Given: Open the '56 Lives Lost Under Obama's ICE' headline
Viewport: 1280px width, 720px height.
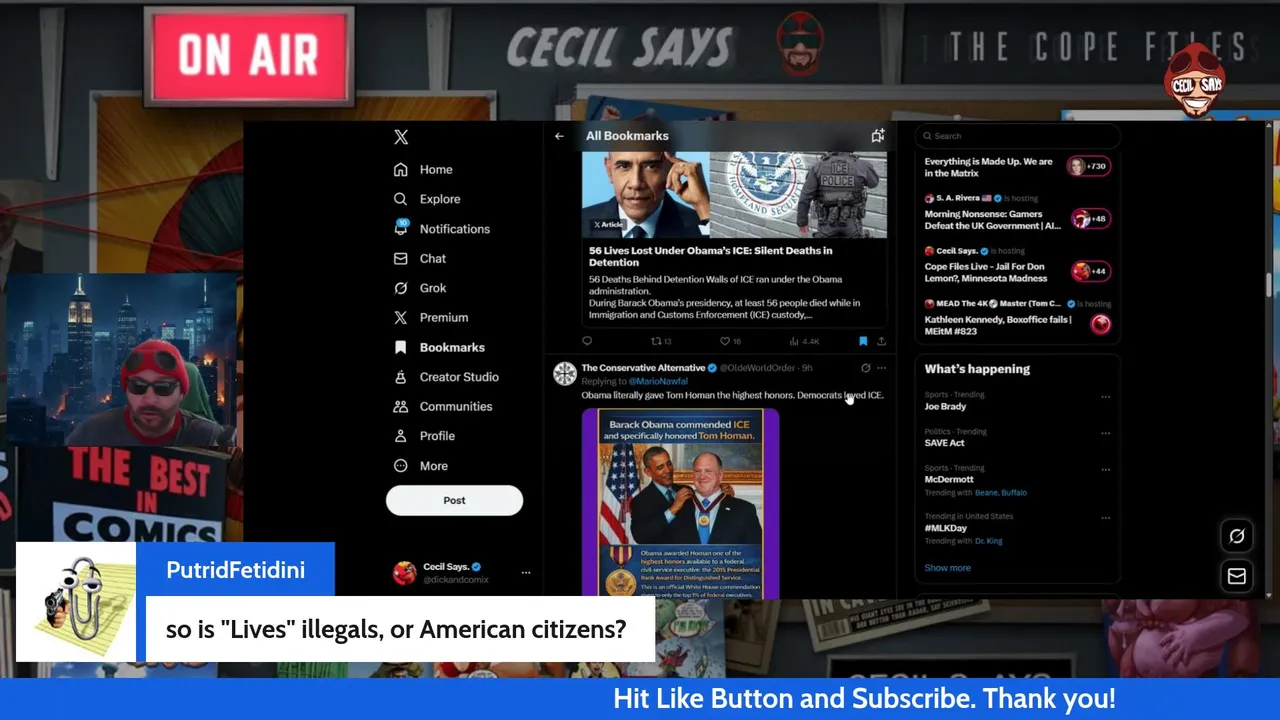Looking at the screenshot, I should pos(710,256).
